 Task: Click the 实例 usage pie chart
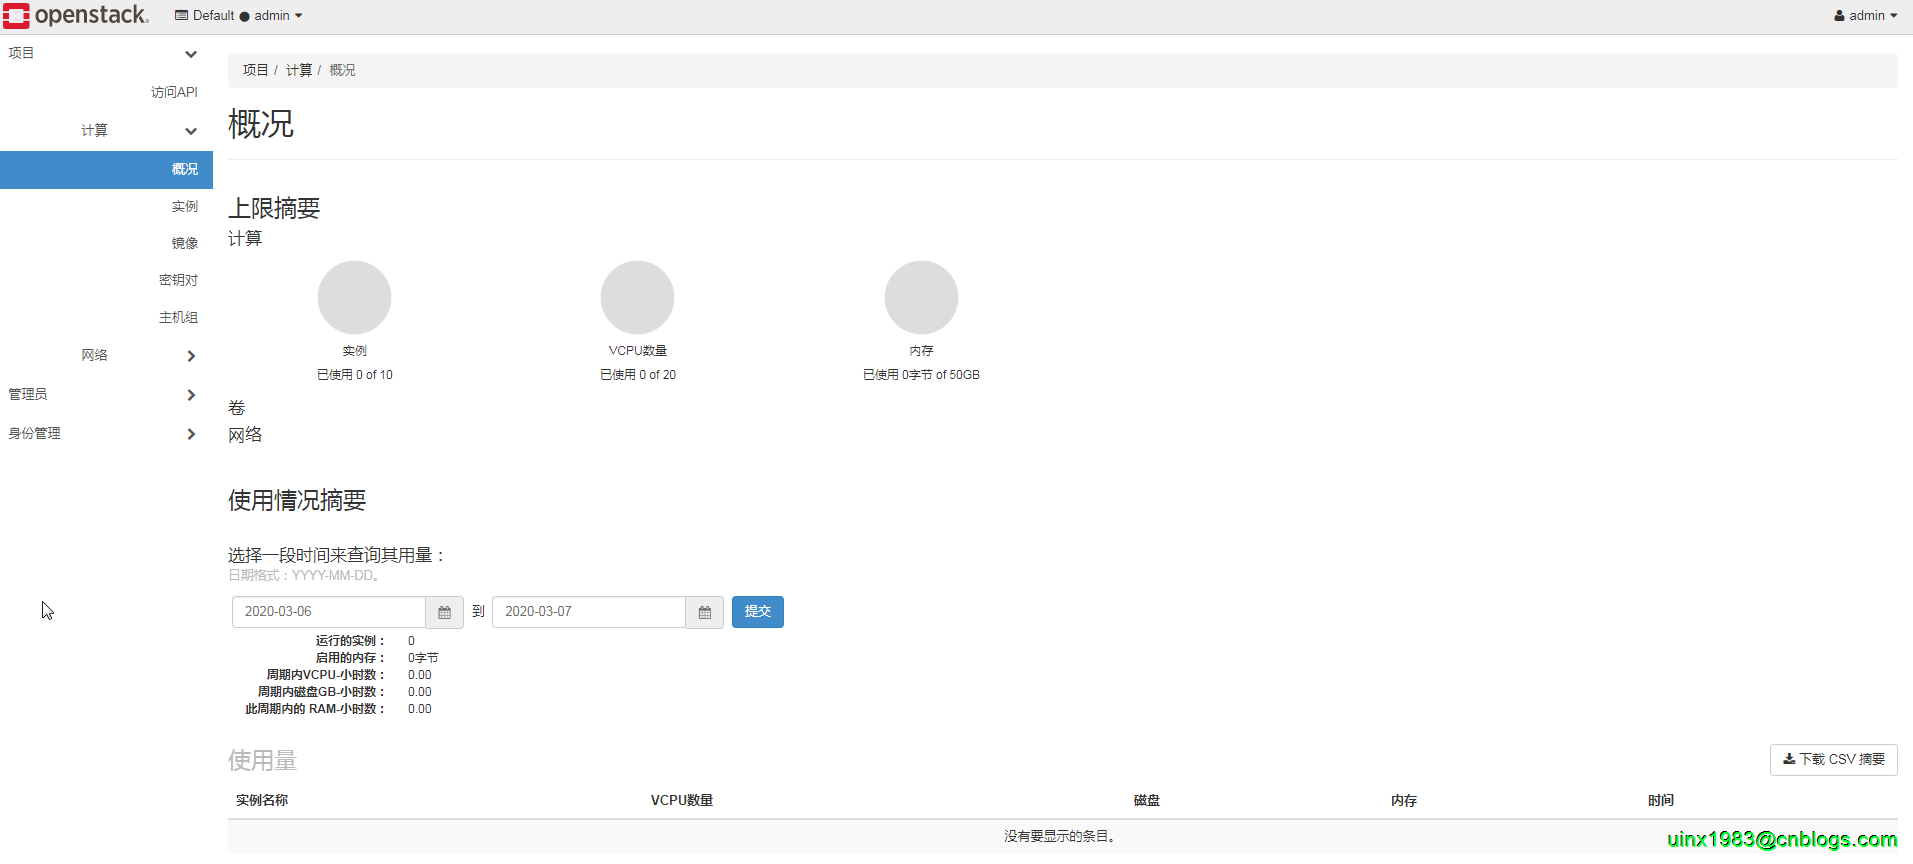[x=354, y=297]
